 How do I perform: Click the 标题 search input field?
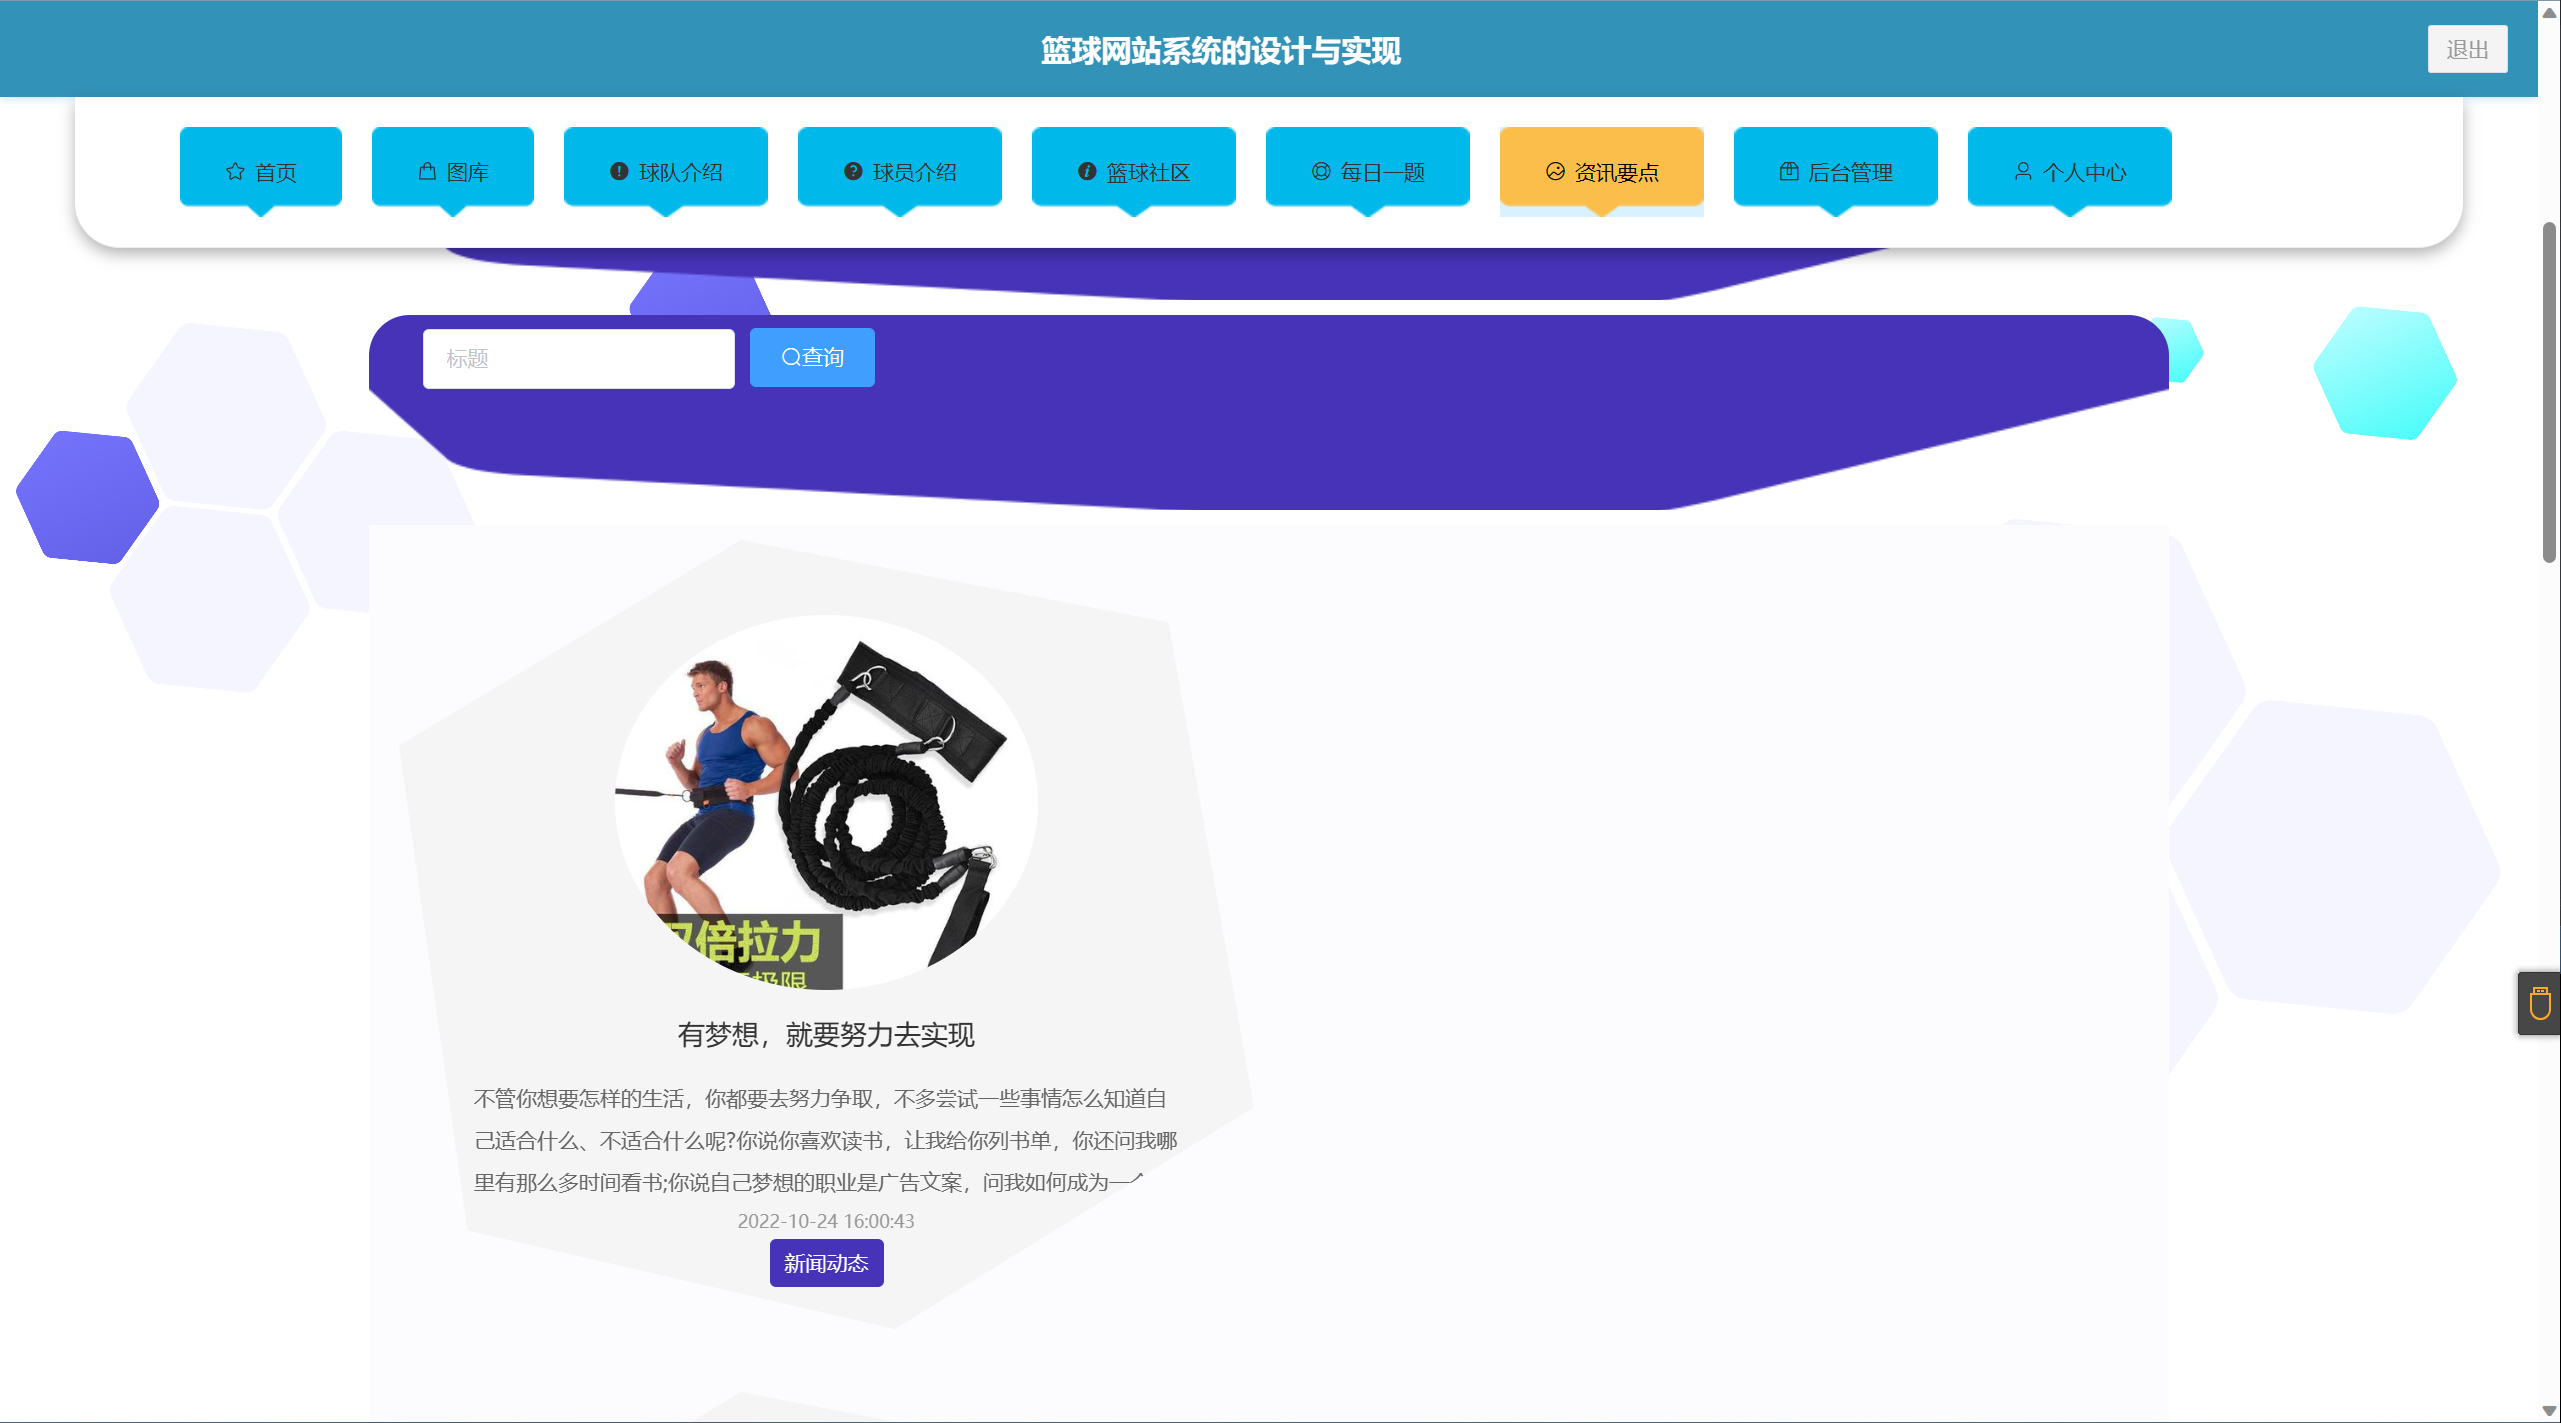[578, 357]
